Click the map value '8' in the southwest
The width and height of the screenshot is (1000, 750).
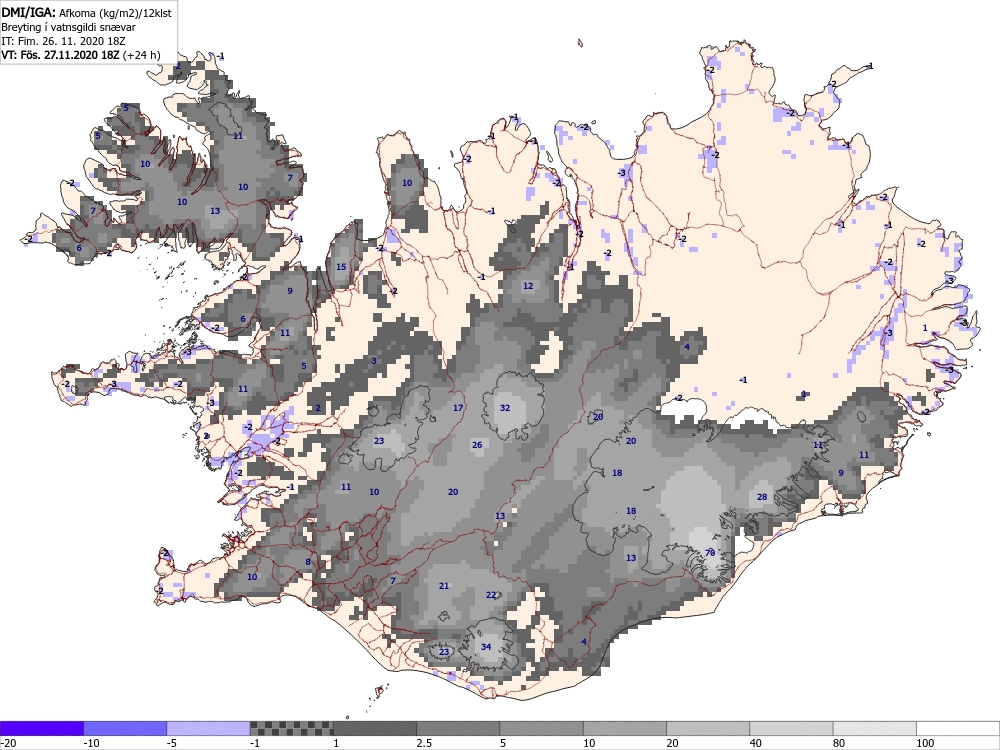[308, 562]
